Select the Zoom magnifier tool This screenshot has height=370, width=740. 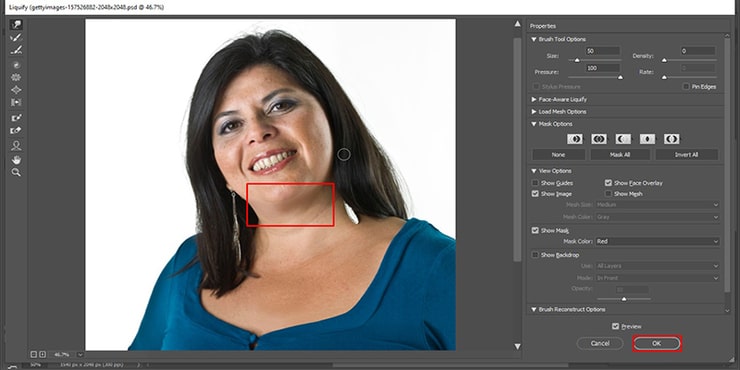tap(16, 172)
